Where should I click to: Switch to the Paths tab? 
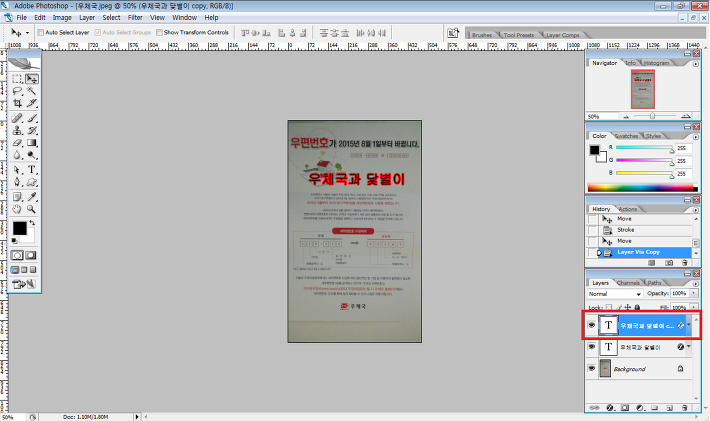(654, 283)
